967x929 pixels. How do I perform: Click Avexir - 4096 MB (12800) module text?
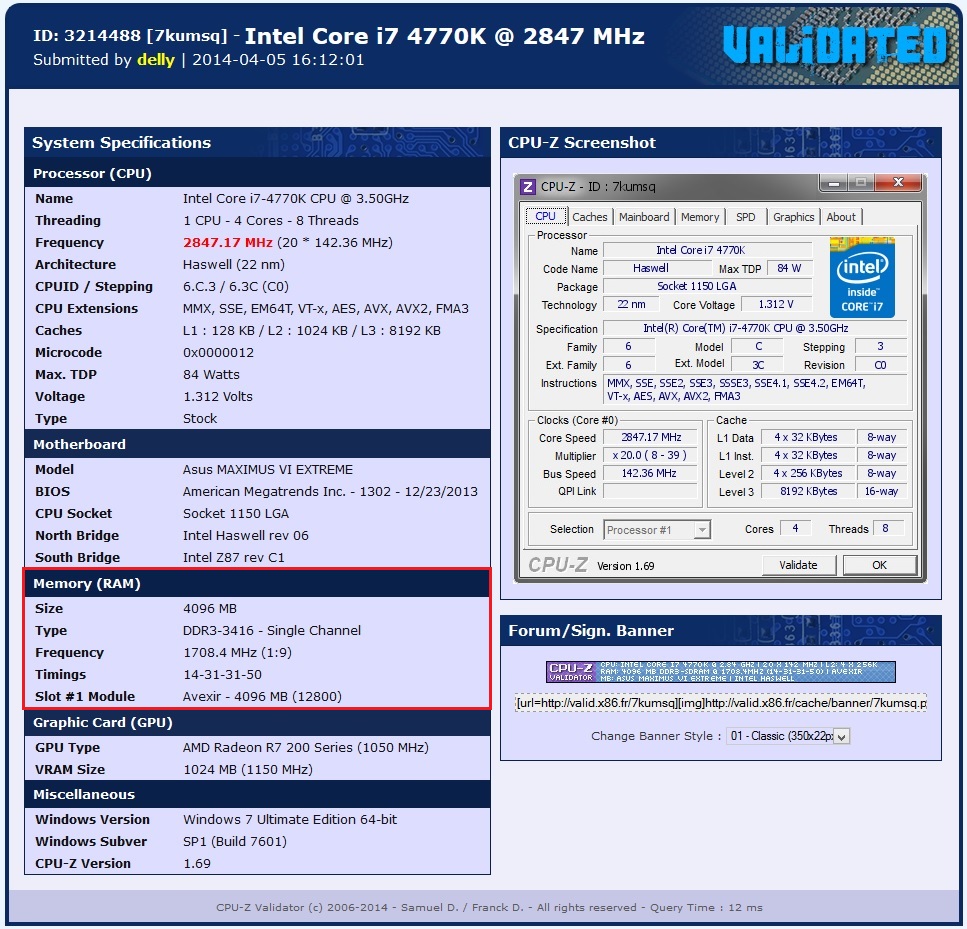point(262,696)
